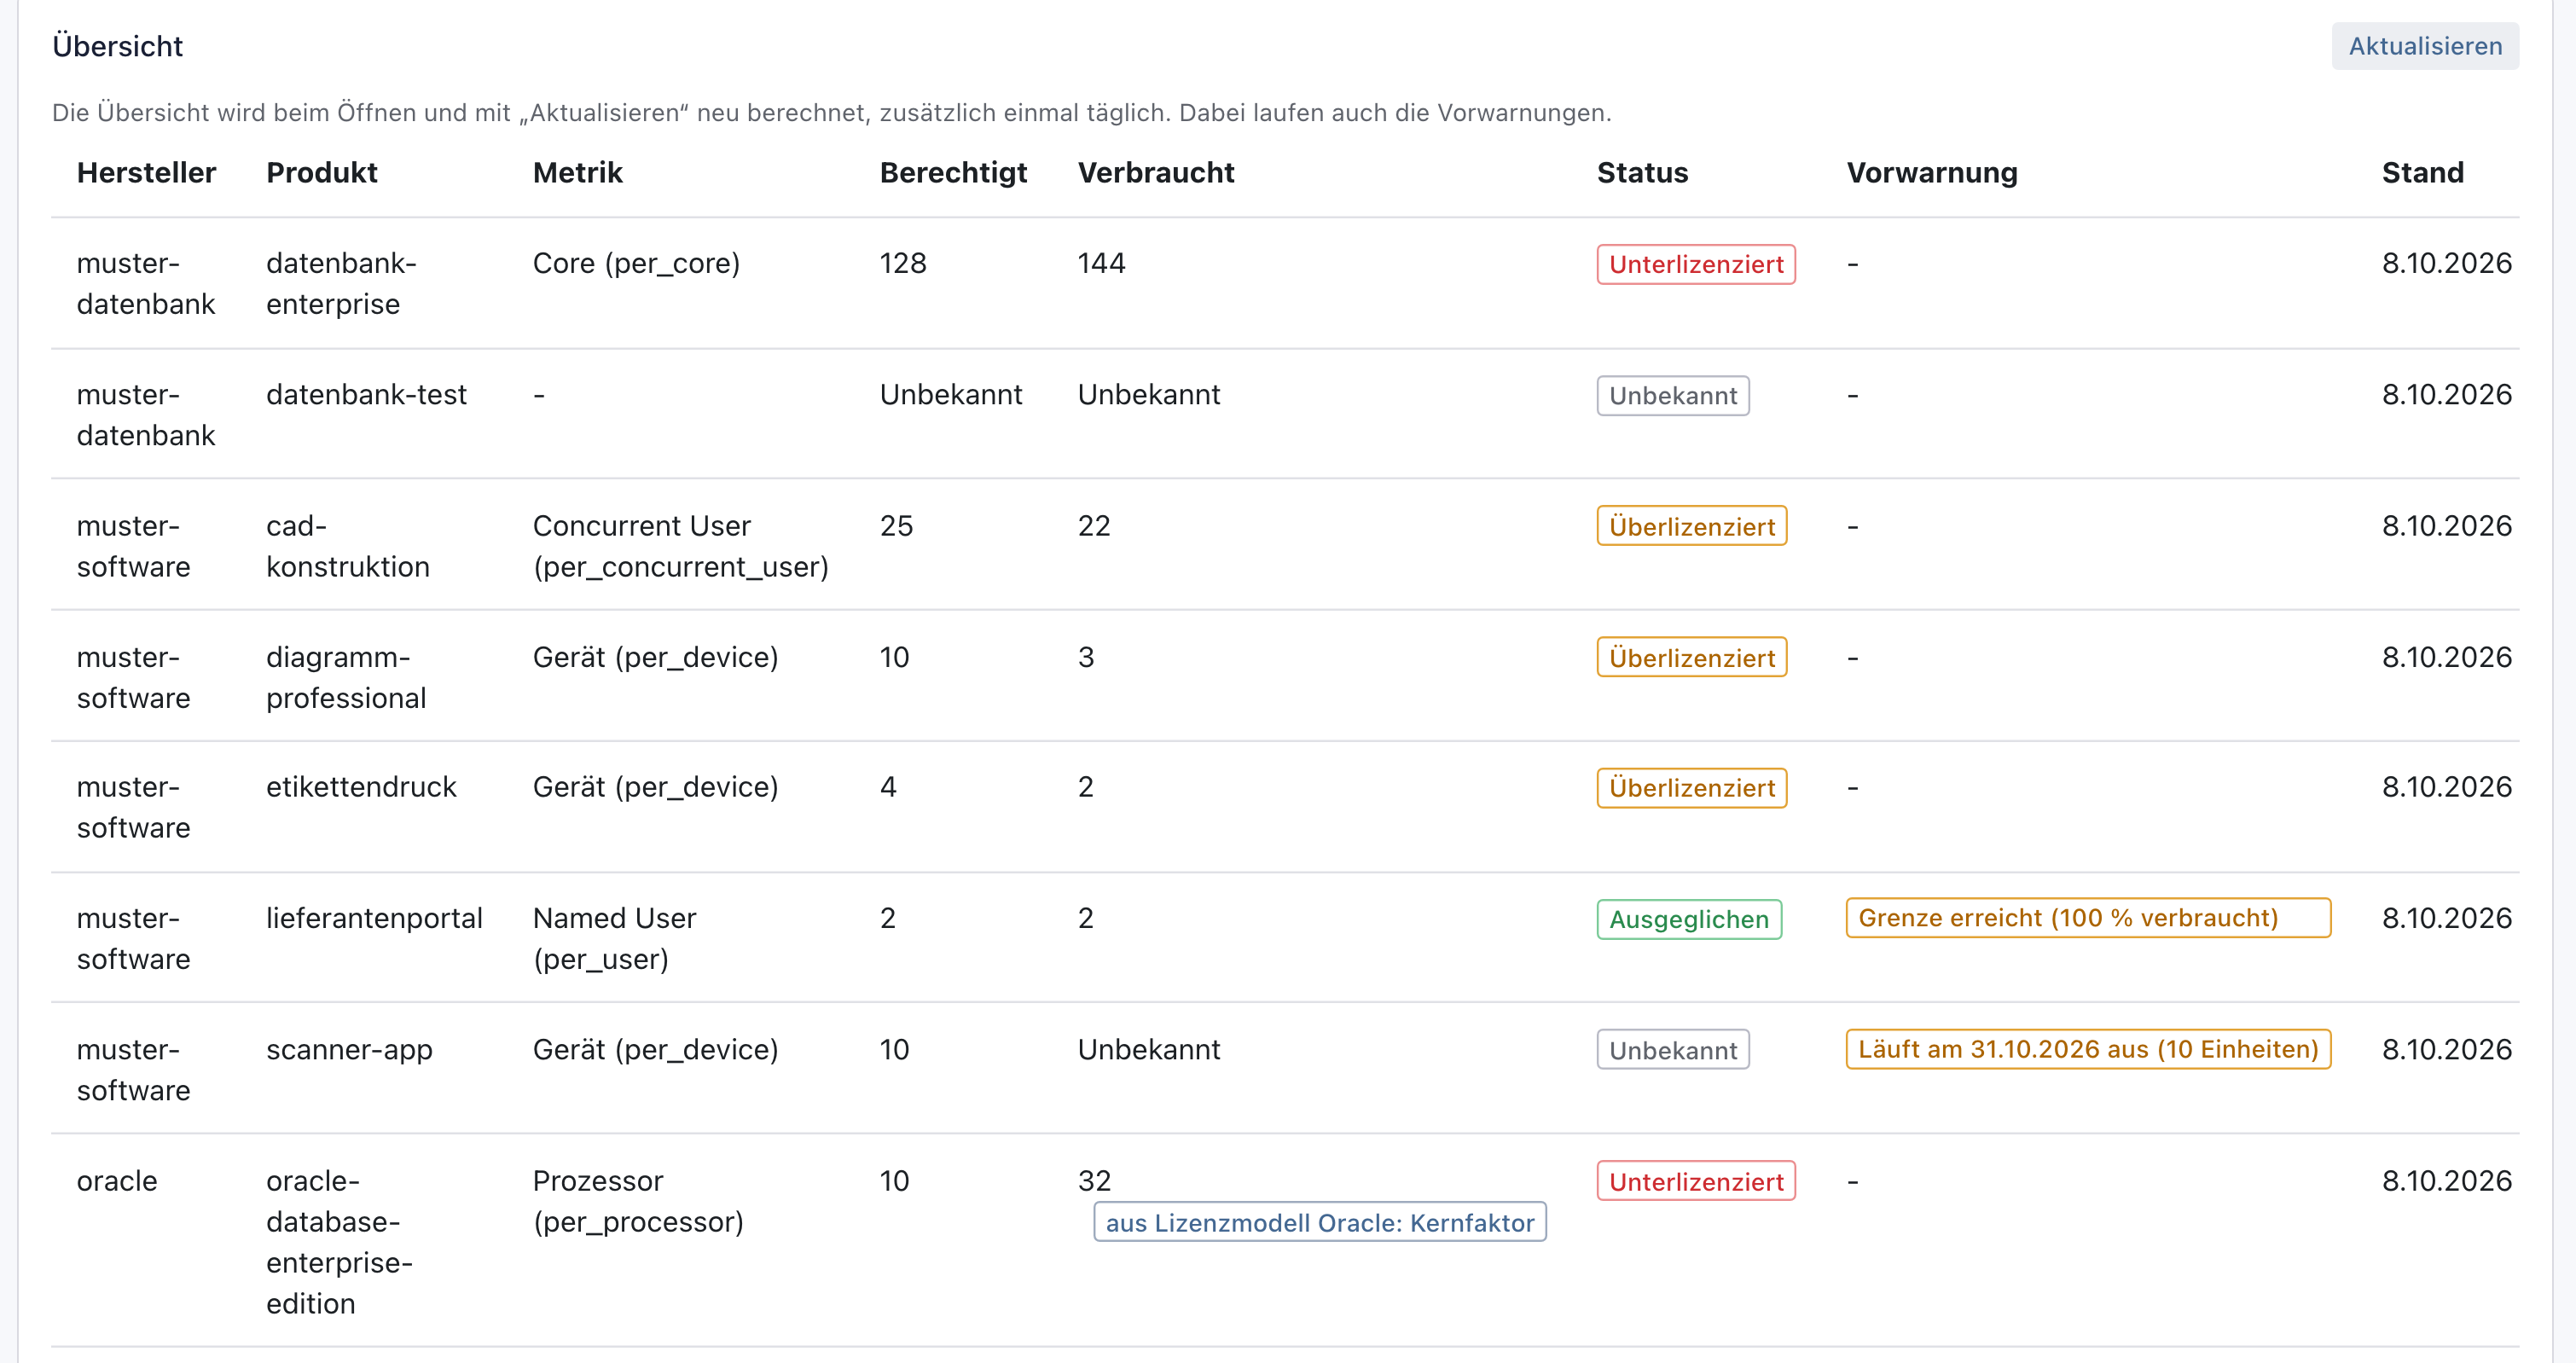Click the Stand column header
Screen dimensions: 2576x1363
point(2422,173)
